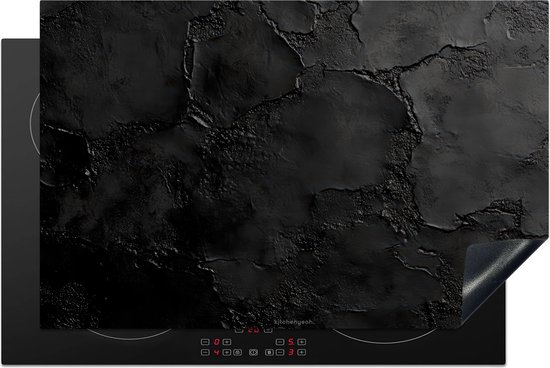550x368 pixels.
Task: Tap the red 4 heat level display
Action: tap(217, 352)
